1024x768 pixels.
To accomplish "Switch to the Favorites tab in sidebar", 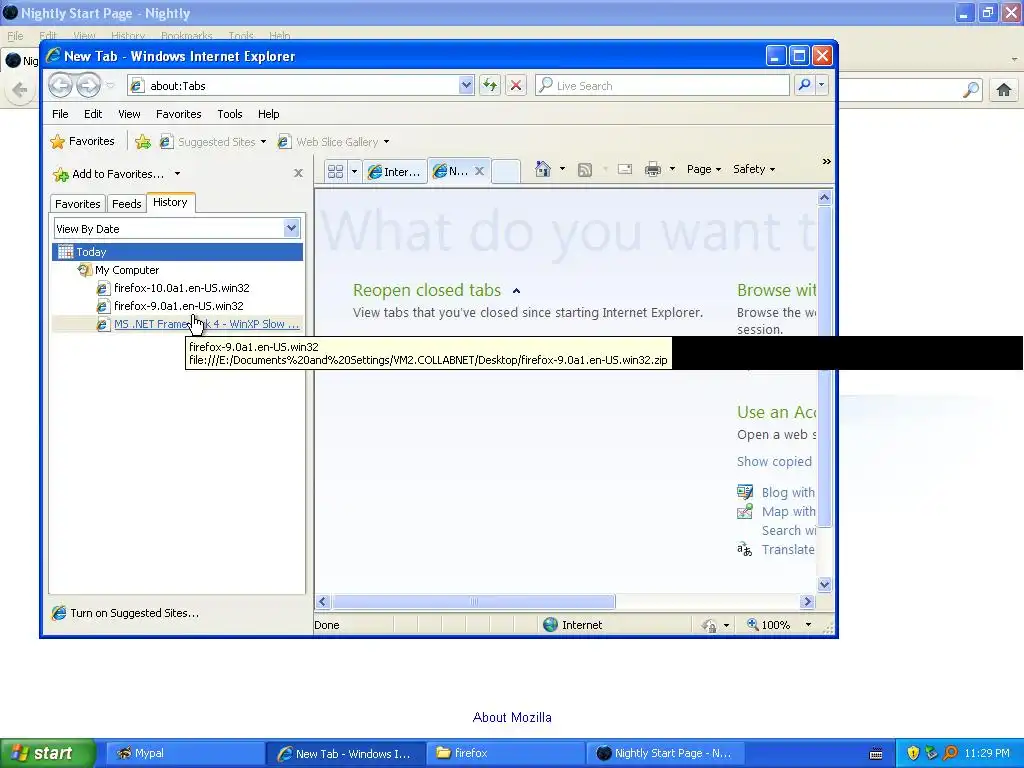I will point(78,204).
